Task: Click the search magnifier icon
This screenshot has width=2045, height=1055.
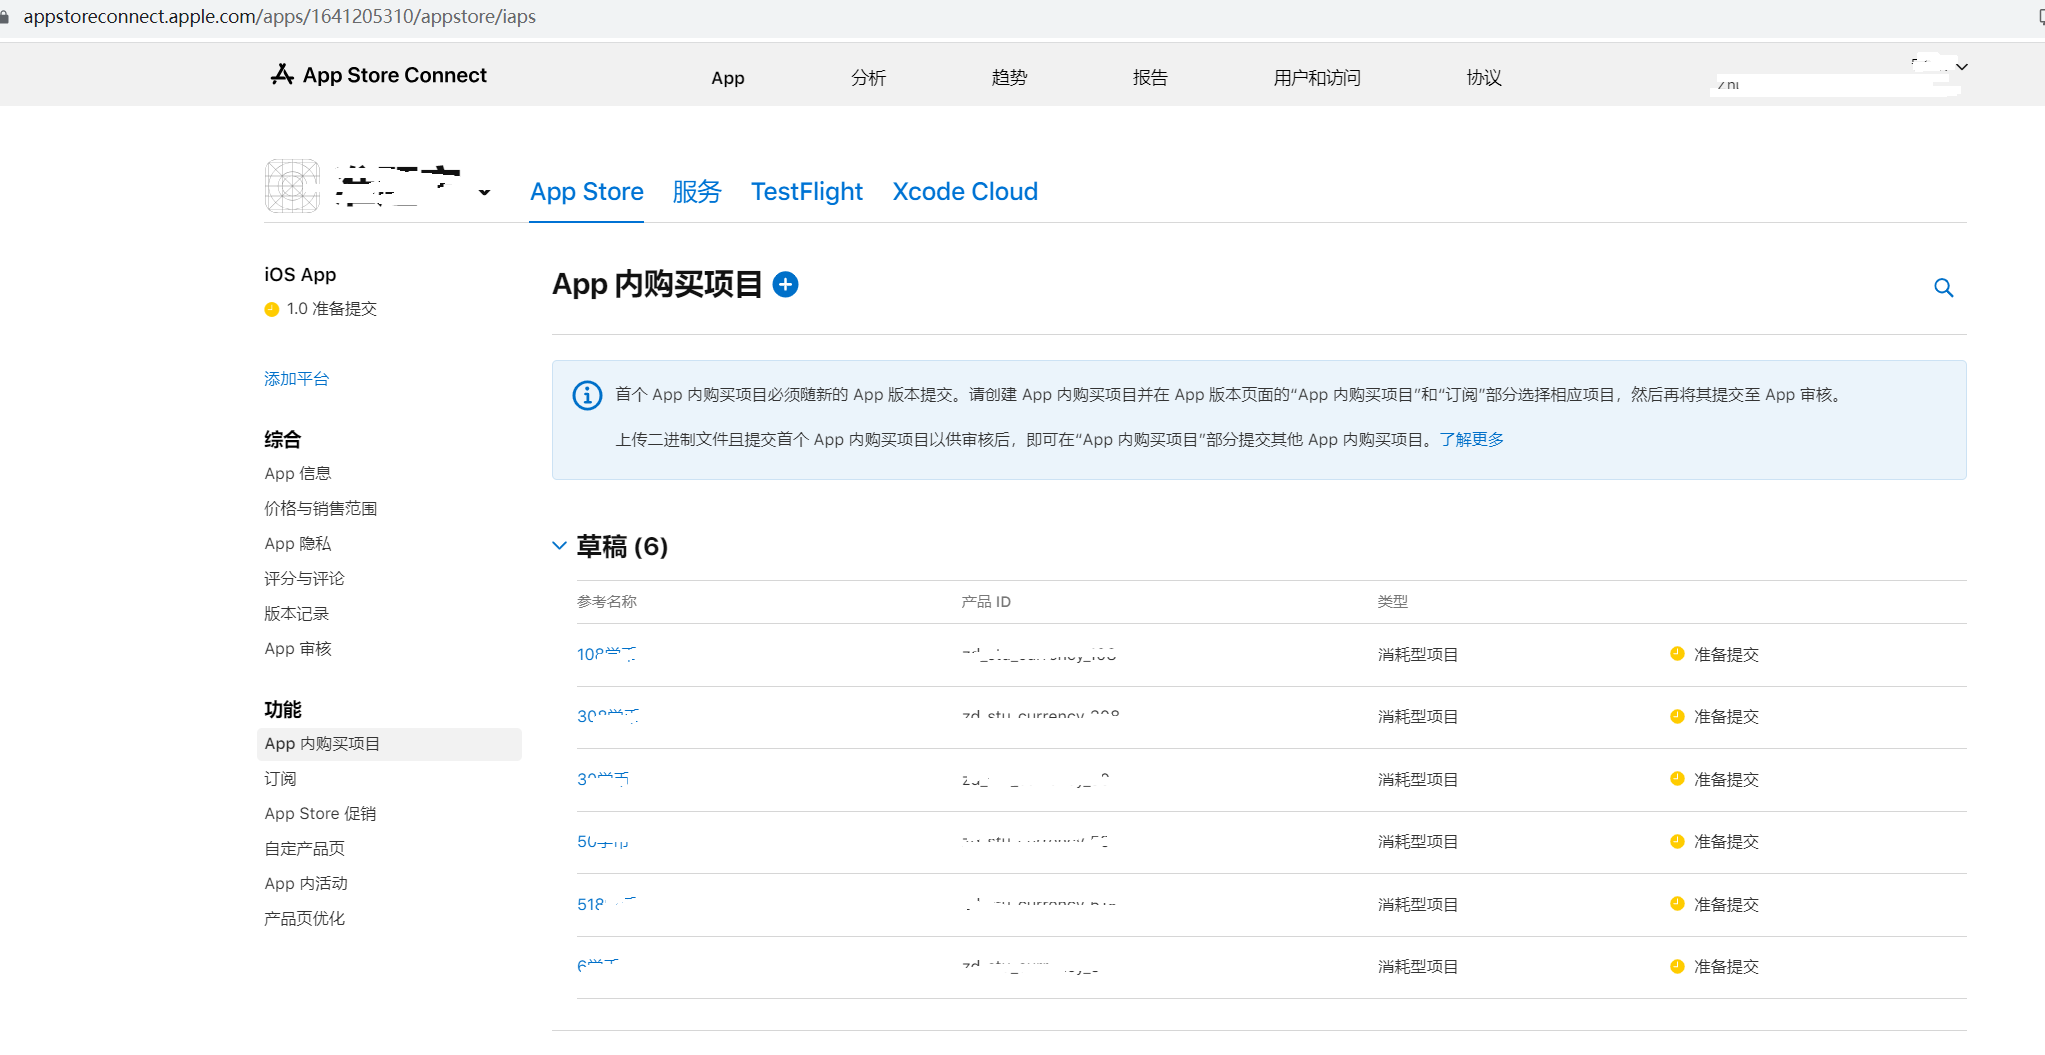Action: click(x=1943, y=288)
